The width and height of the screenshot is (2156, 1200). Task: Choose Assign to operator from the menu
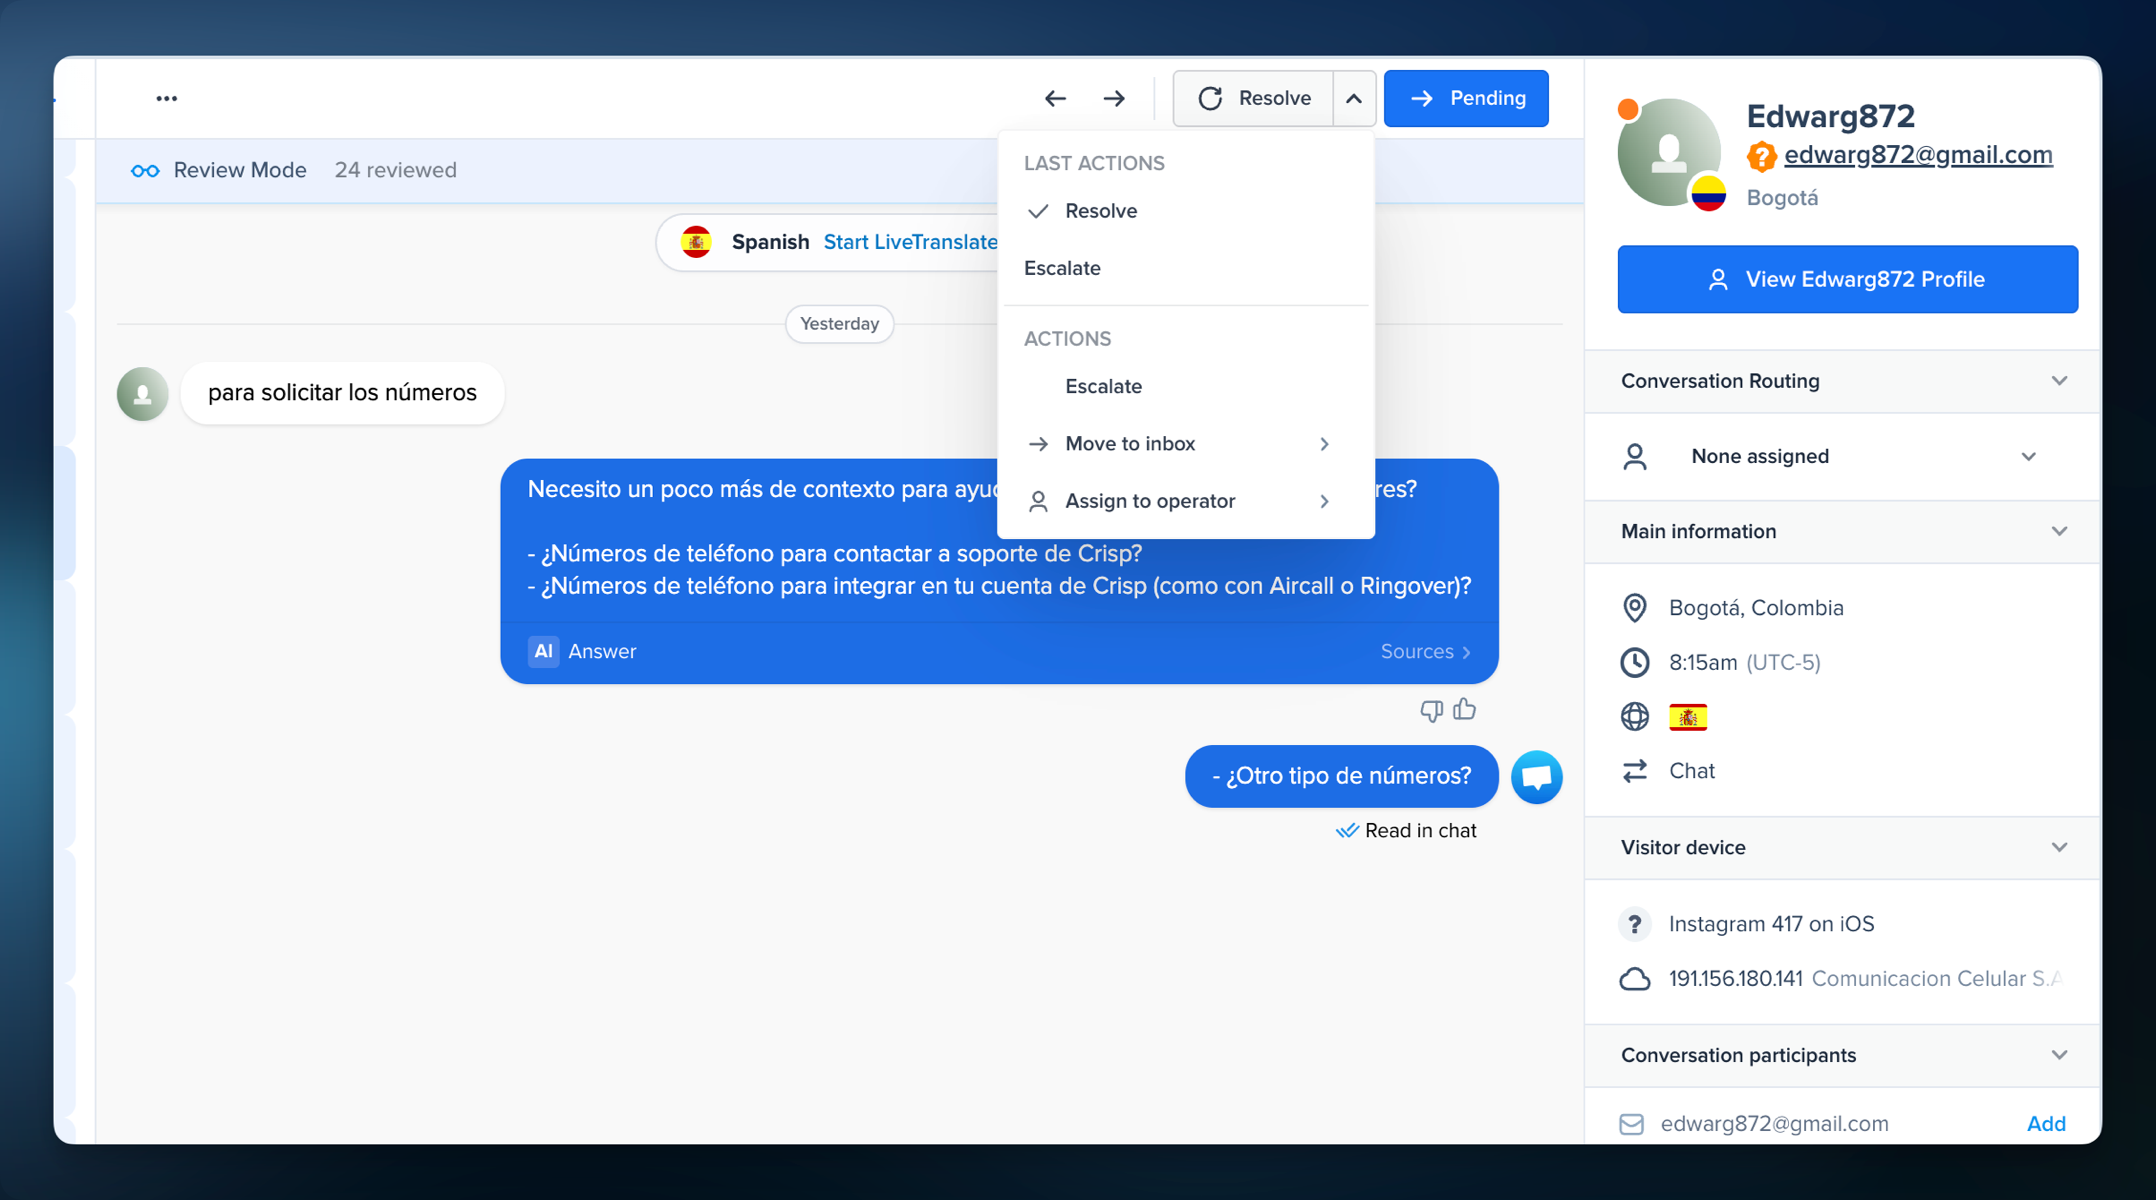point(1150,500)
